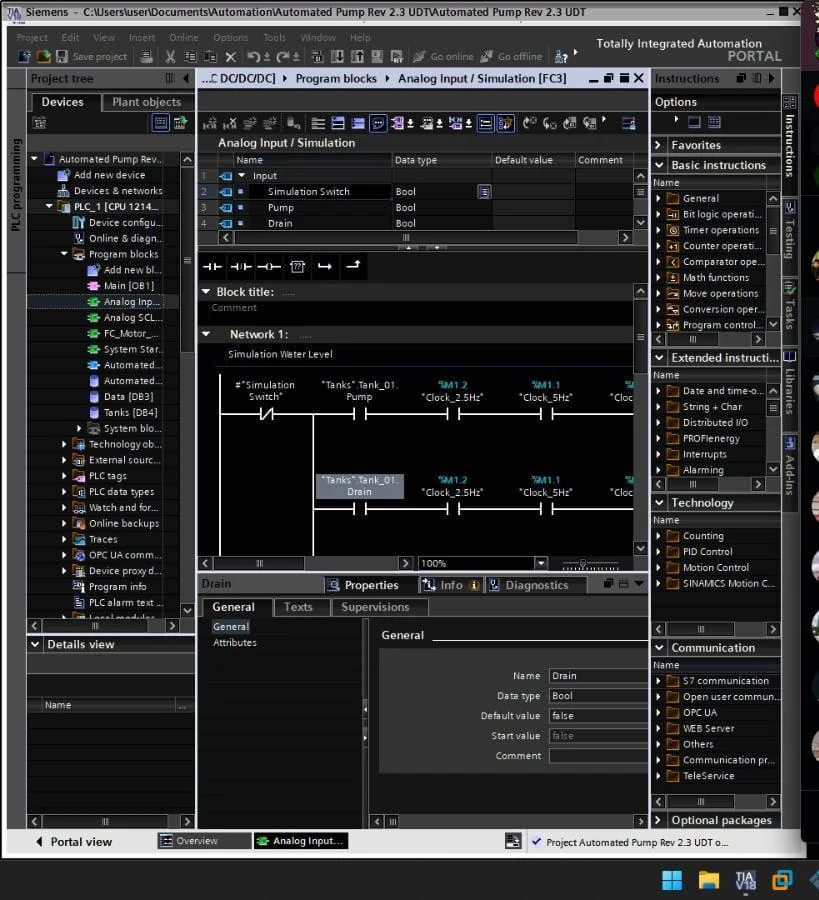Screen dimensions: 819x900
Task: Click the Open branch icon
Action: [325, 266]
